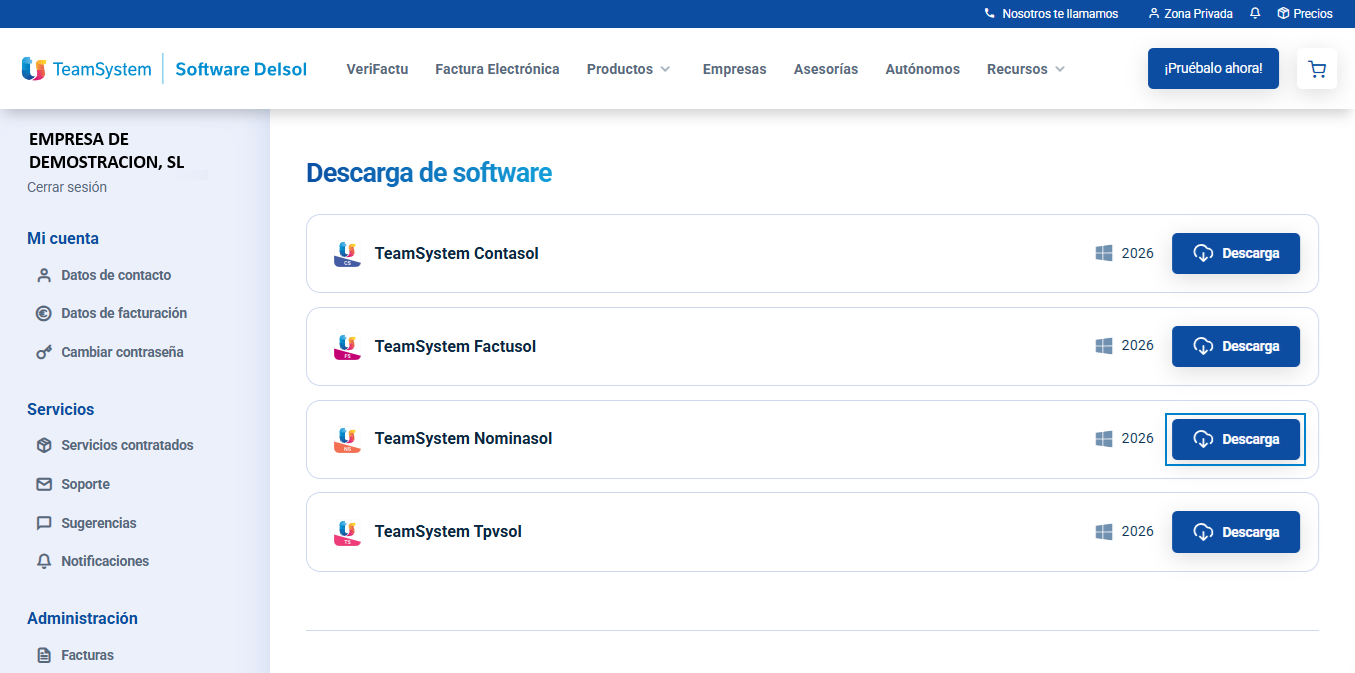Click Windows logo in Factusol row
Viewport: 1355px width, 673px height.
(1104, 346)
